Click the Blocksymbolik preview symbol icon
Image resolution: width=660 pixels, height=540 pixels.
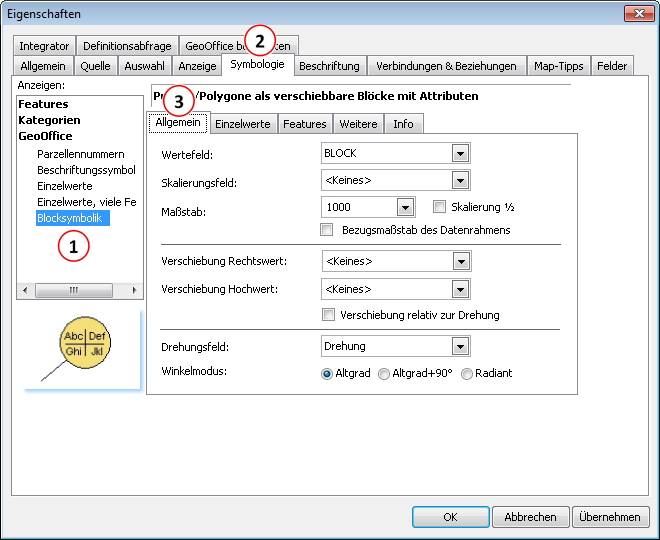click(x=84, y=344)
